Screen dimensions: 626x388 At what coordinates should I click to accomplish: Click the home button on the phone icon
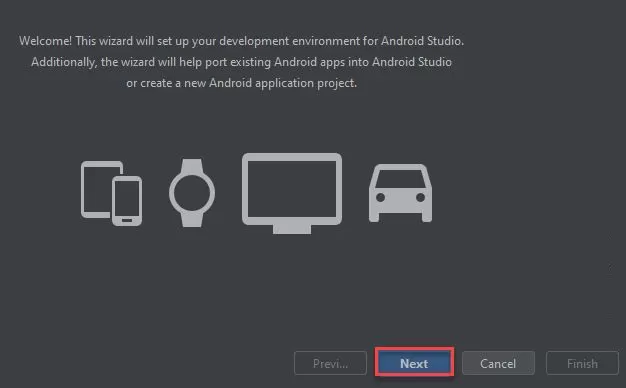(x=127, y=220)
